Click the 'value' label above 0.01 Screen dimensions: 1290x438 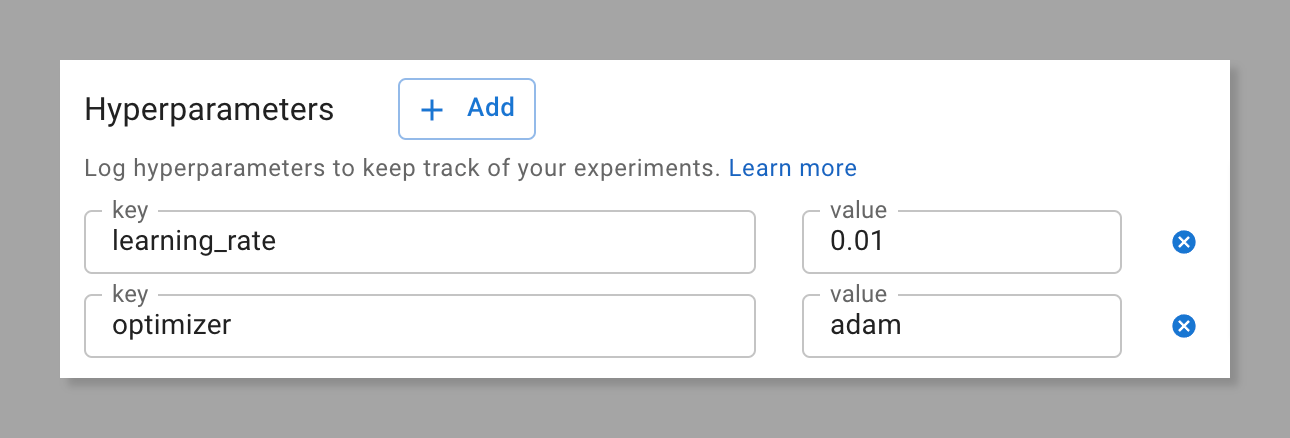click(858, 211)
